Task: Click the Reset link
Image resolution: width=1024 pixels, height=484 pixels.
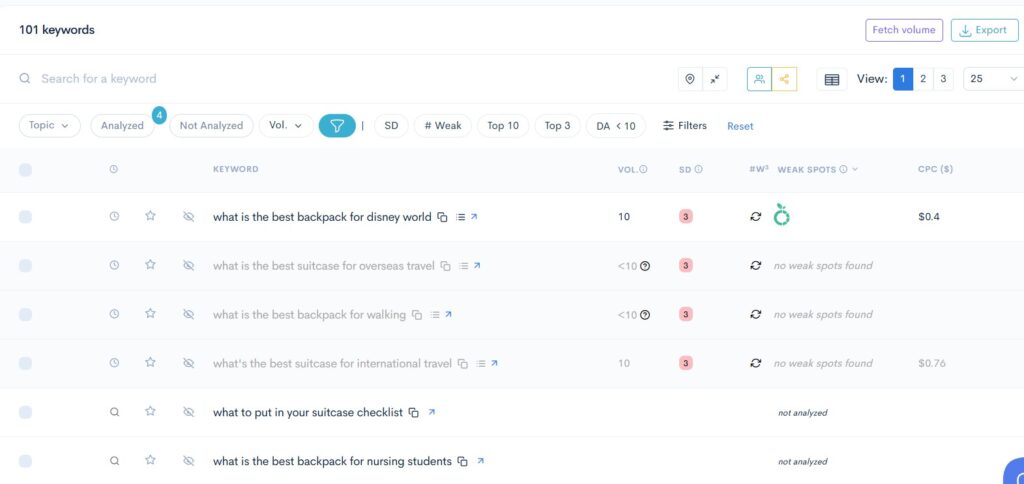Action: (x=740, y=126)
